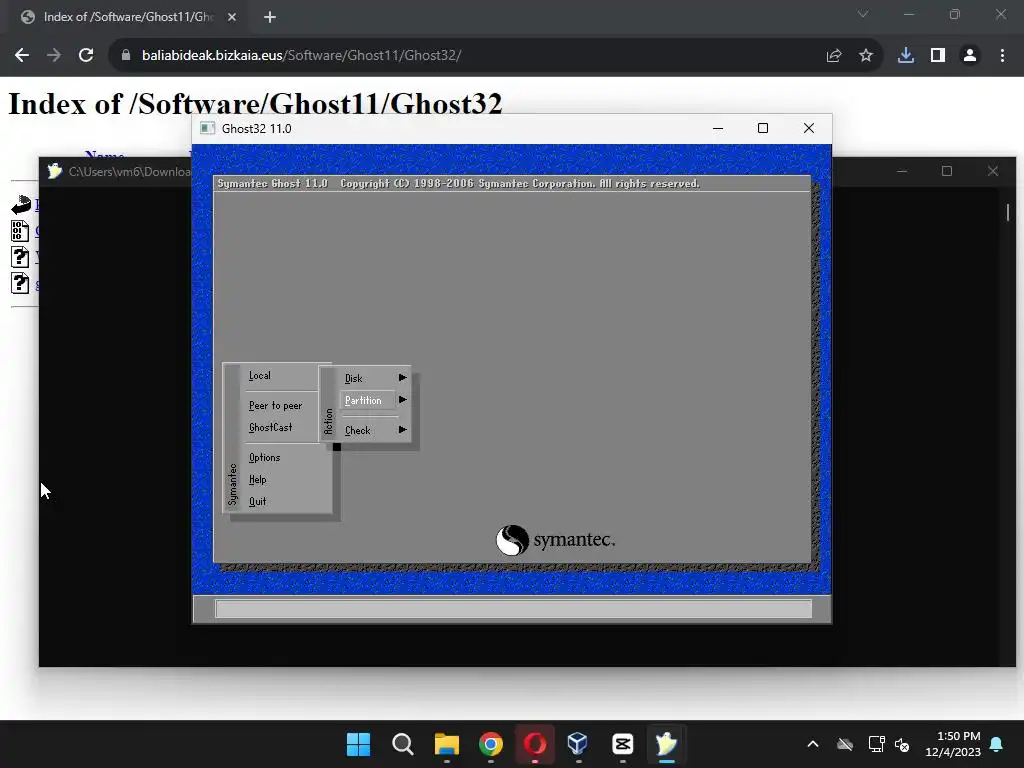Click the muted volume tray icon
Image resolution: width=1024 pixels, height=768 pixels.
tap(902, 744)
